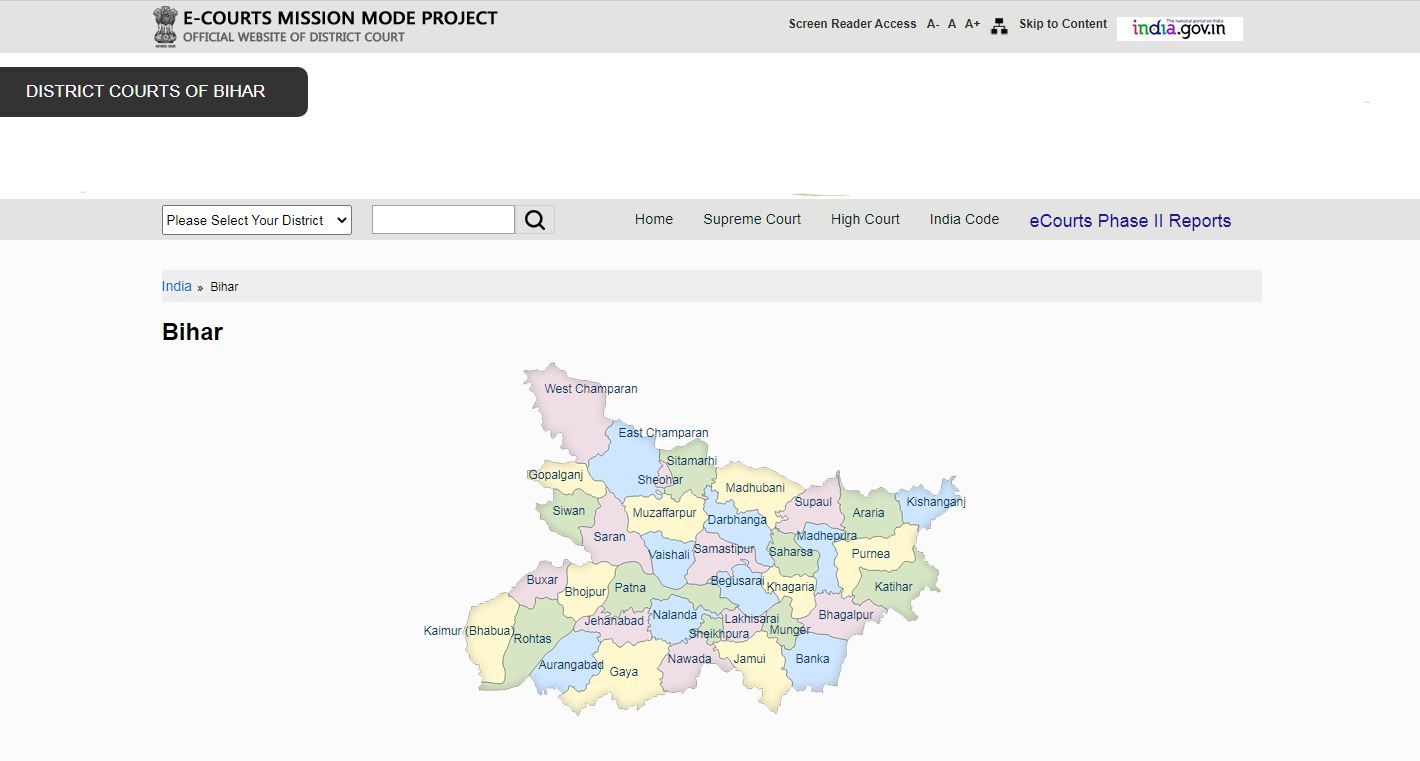Increase font size with A+ link
Screen dimensions: 1420x761
[x=972, y=24]
